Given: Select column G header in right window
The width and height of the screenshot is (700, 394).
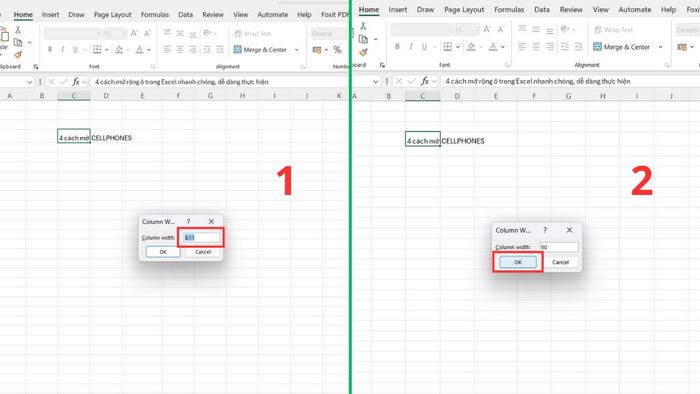Looking at the screenshot, I should pyautogui.click(x=568, y=95).
